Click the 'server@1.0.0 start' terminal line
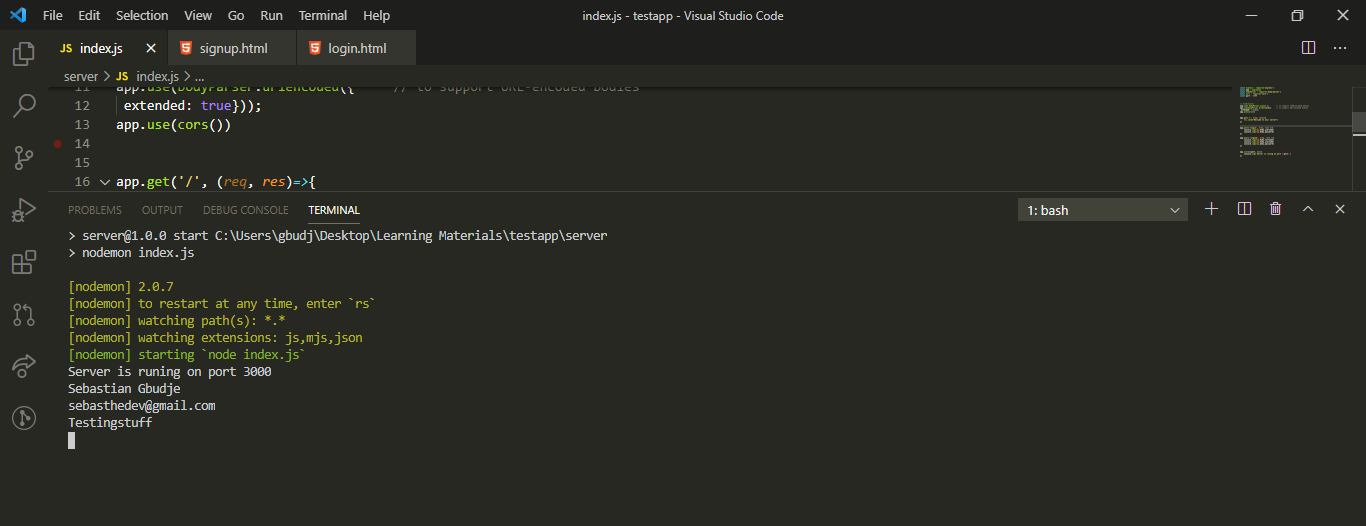Screen dimensions: 1366x526 pos(338,236)
